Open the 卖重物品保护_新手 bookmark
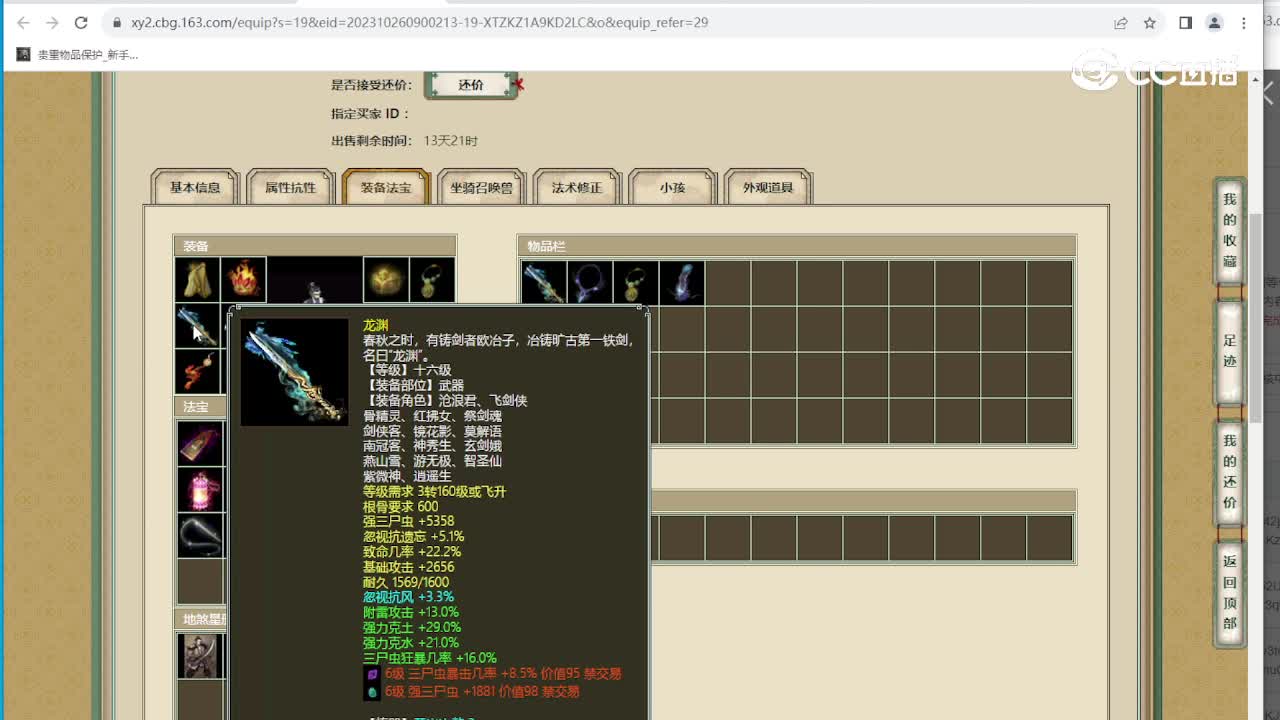 (78, 55)
